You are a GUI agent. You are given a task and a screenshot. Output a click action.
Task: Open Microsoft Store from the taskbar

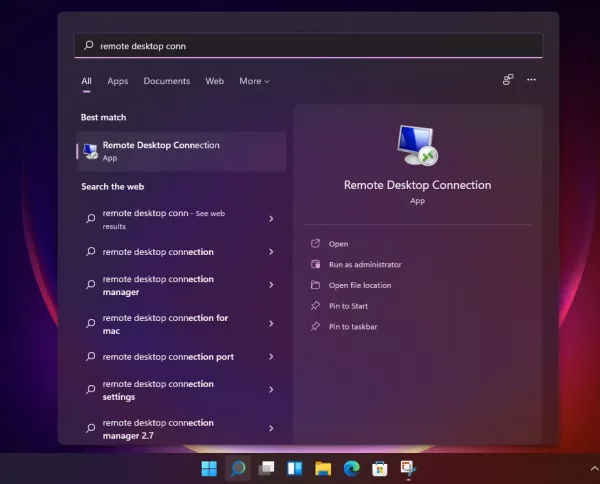click(380, 468)
